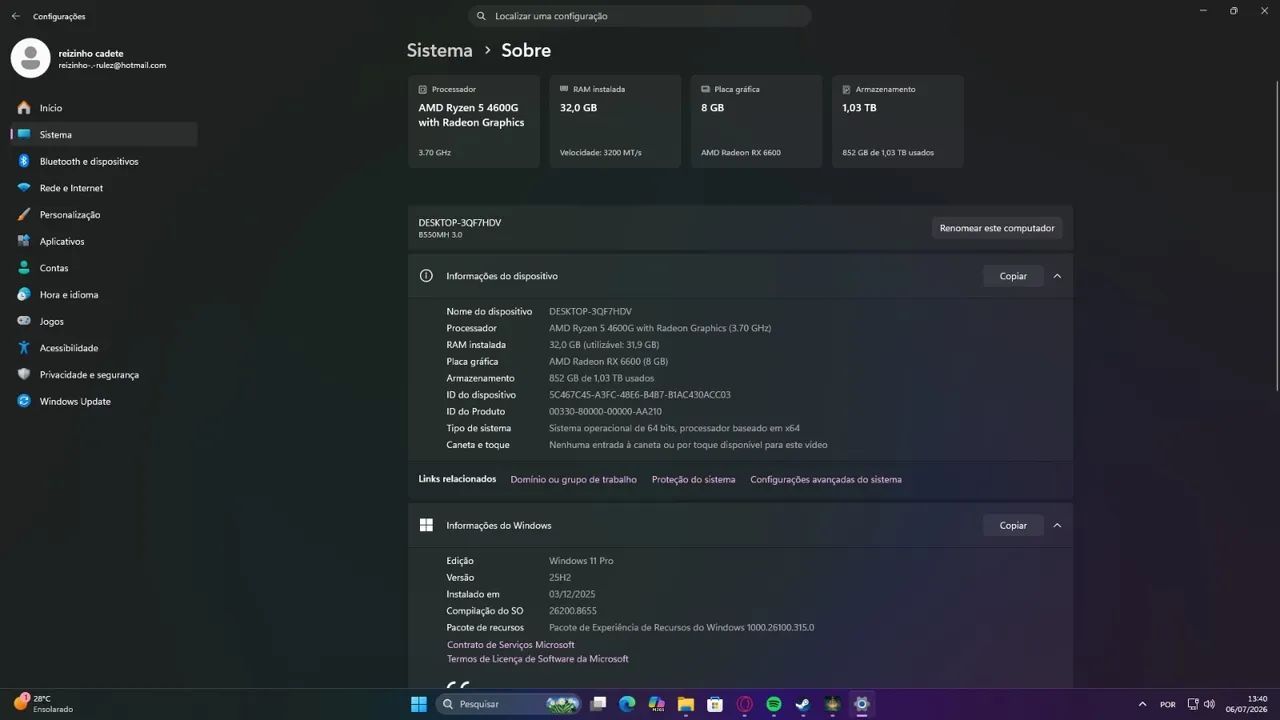This screenshot has width=1280, height=720.
Task: Show hidden system tray icons
Action: click(x=1142, y=704)
